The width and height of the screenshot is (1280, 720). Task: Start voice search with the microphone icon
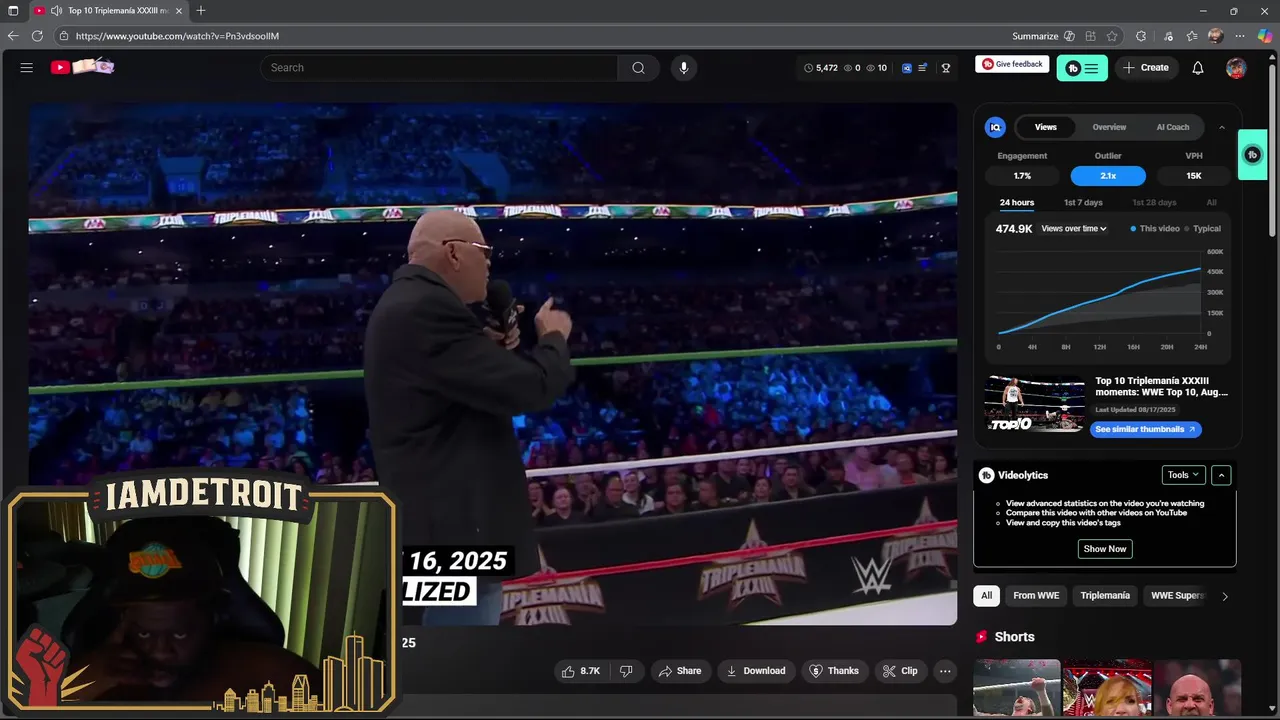[x=684, y=68]
